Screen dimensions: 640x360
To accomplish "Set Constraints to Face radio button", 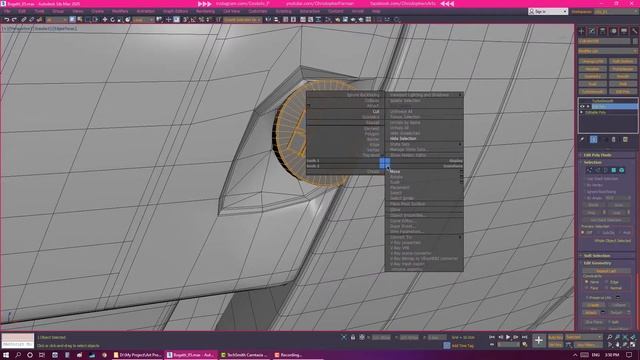I will (x=587, y=288).
